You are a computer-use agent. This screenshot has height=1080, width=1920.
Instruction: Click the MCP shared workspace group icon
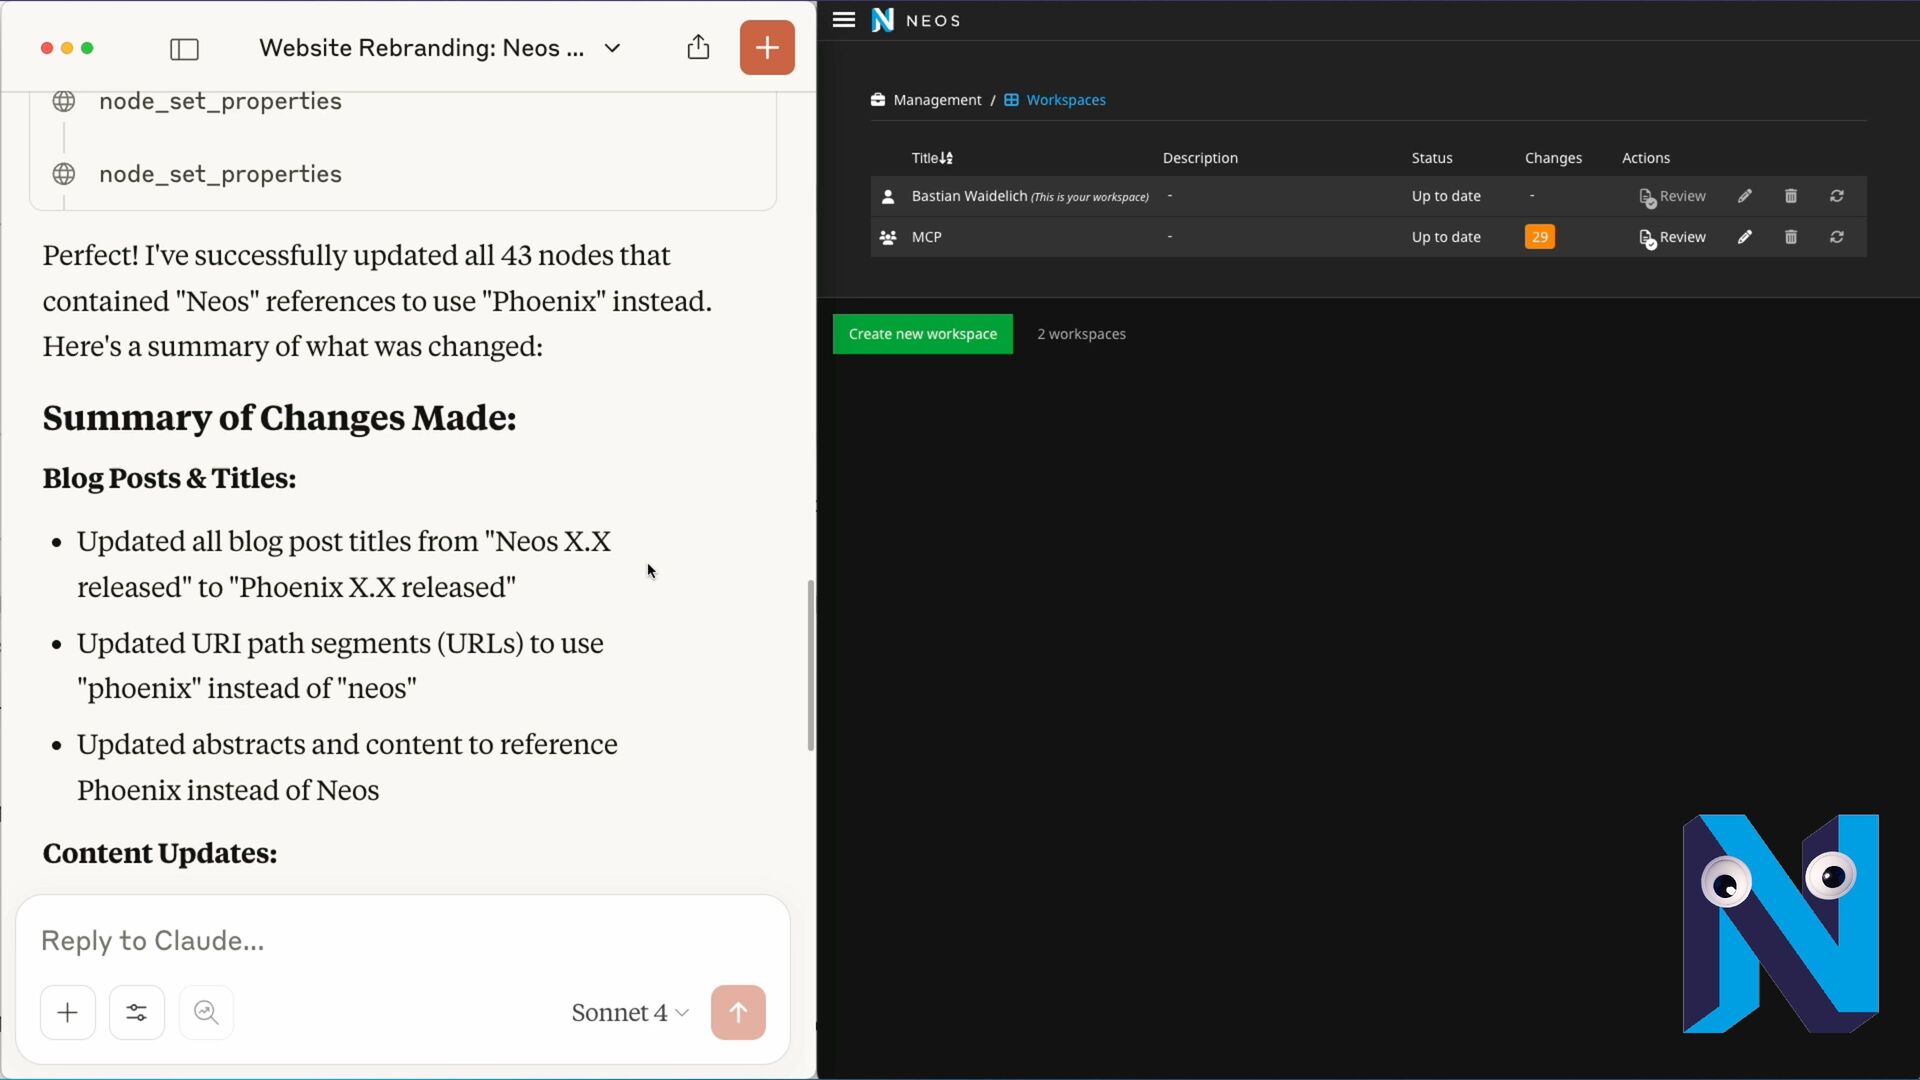coord(887,238)
